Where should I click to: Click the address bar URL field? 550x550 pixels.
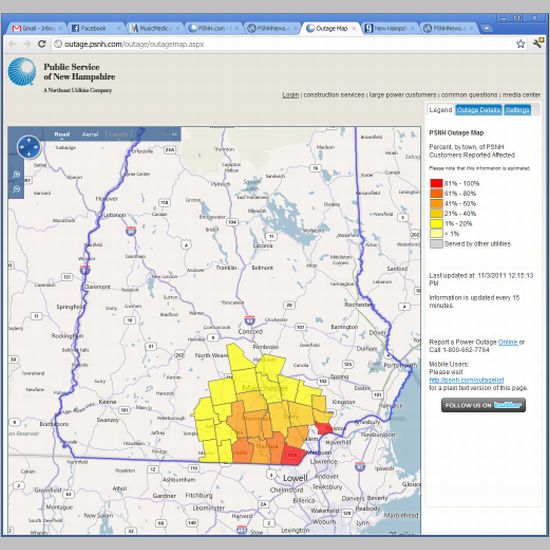click(284, 44)
